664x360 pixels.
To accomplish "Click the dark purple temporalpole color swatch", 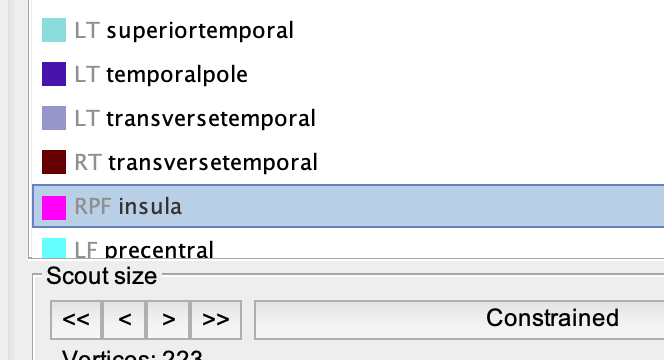I will click(54, 74).
